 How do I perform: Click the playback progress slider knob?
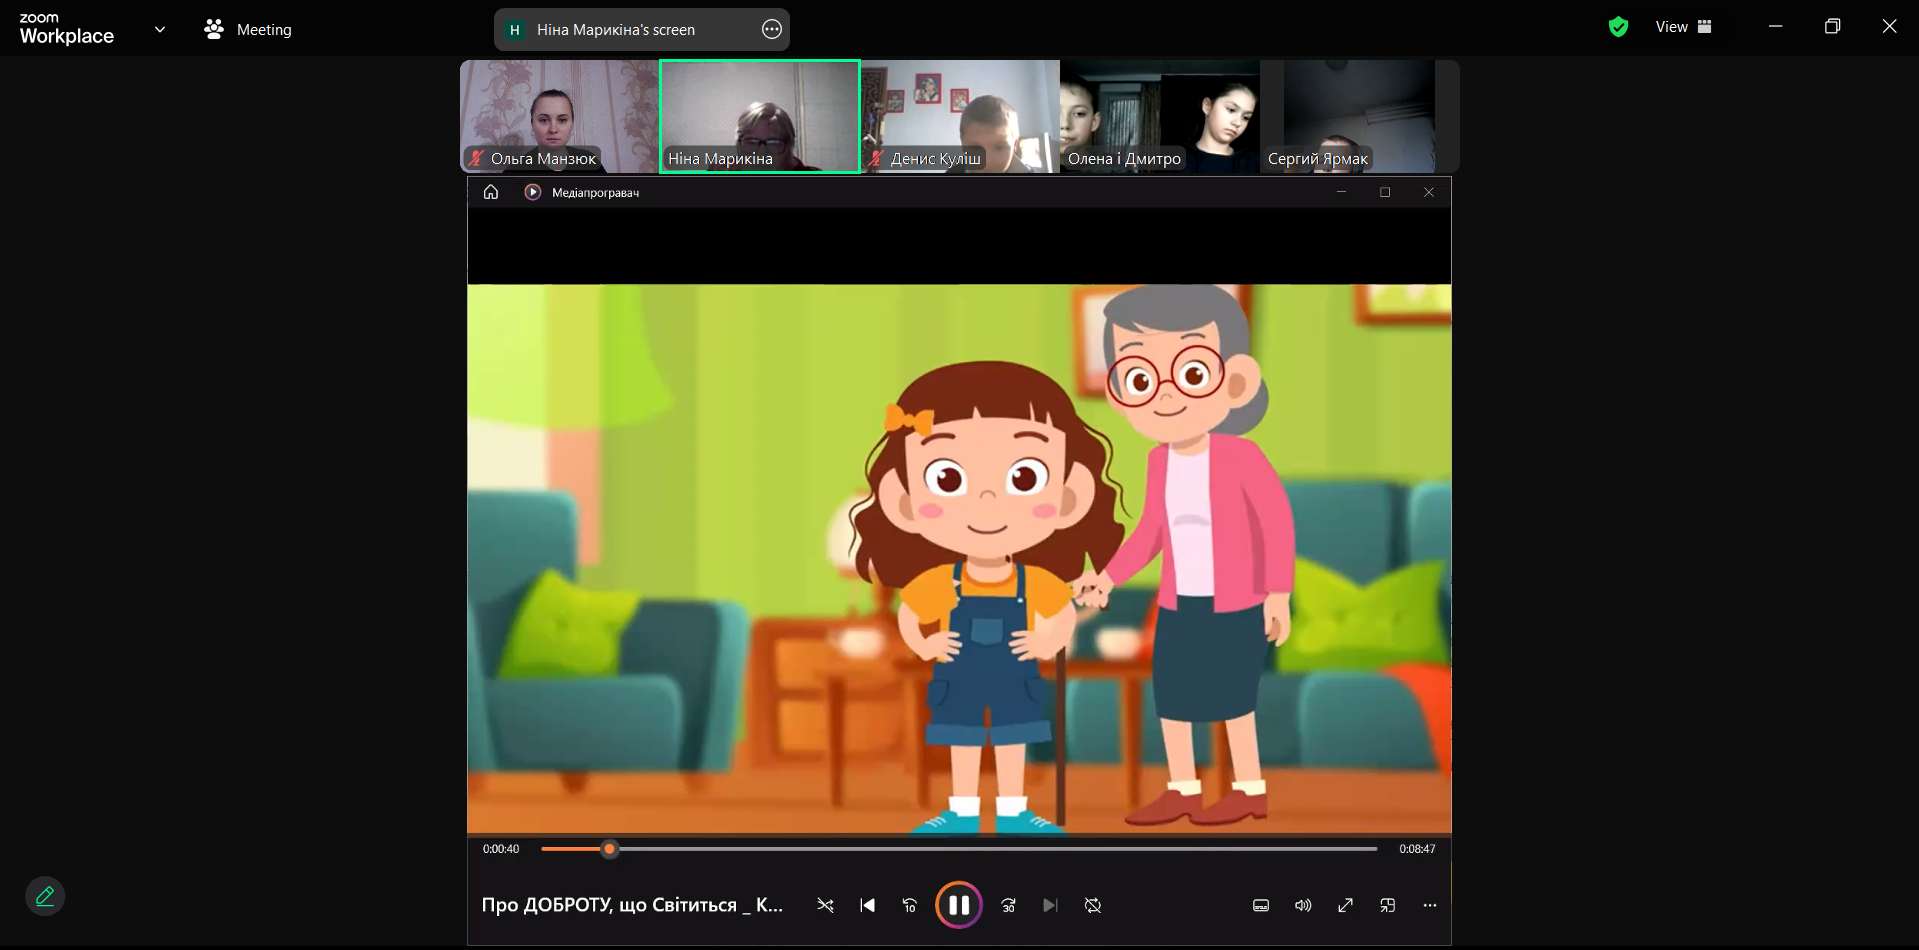point(609,849)
